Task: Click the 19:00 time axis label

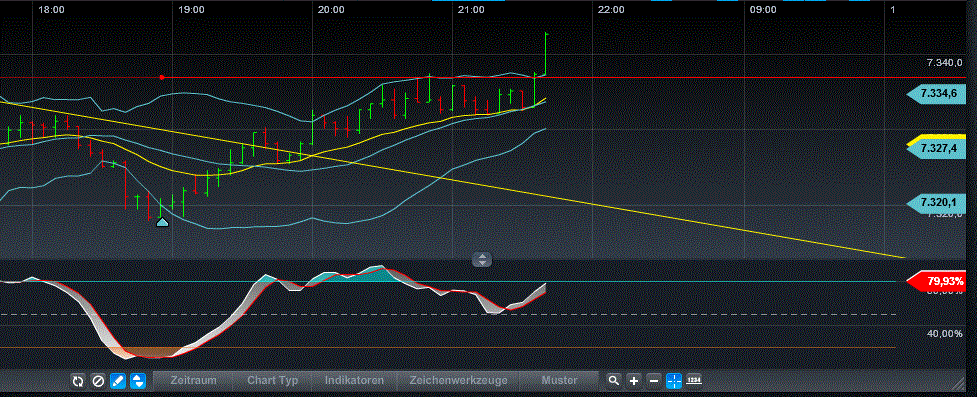Action: [191, 10]
